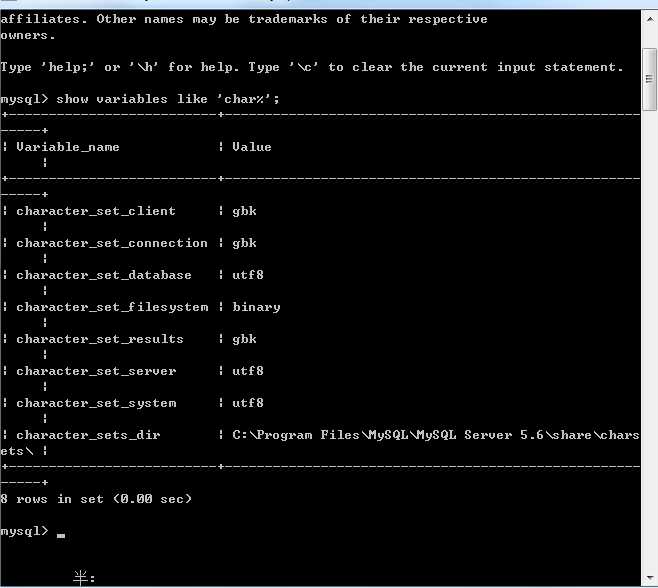Viewport: 658px width, 588px height.
Task: Select the character_set_client row name
Action: coord(96,211)
